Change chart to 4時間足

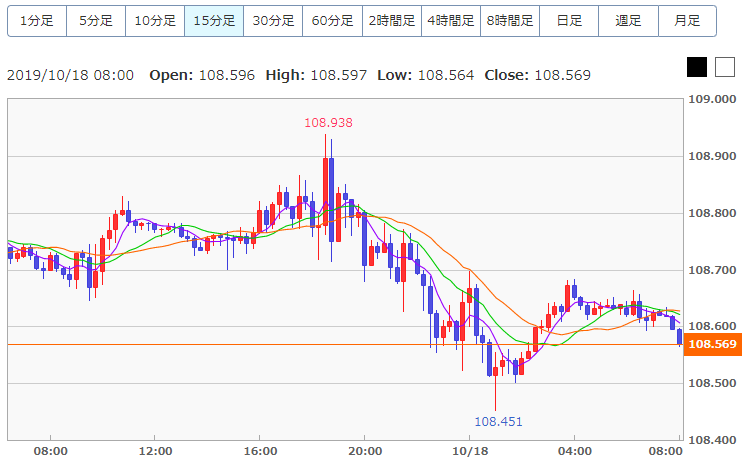451,21
